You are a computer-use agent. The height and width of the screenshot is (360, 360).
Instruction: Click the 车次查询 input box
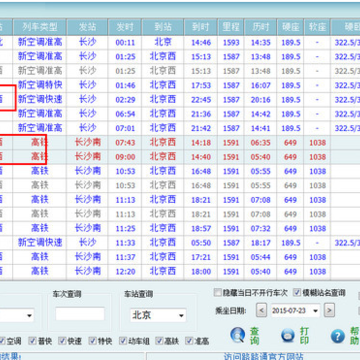pos(80,314)
